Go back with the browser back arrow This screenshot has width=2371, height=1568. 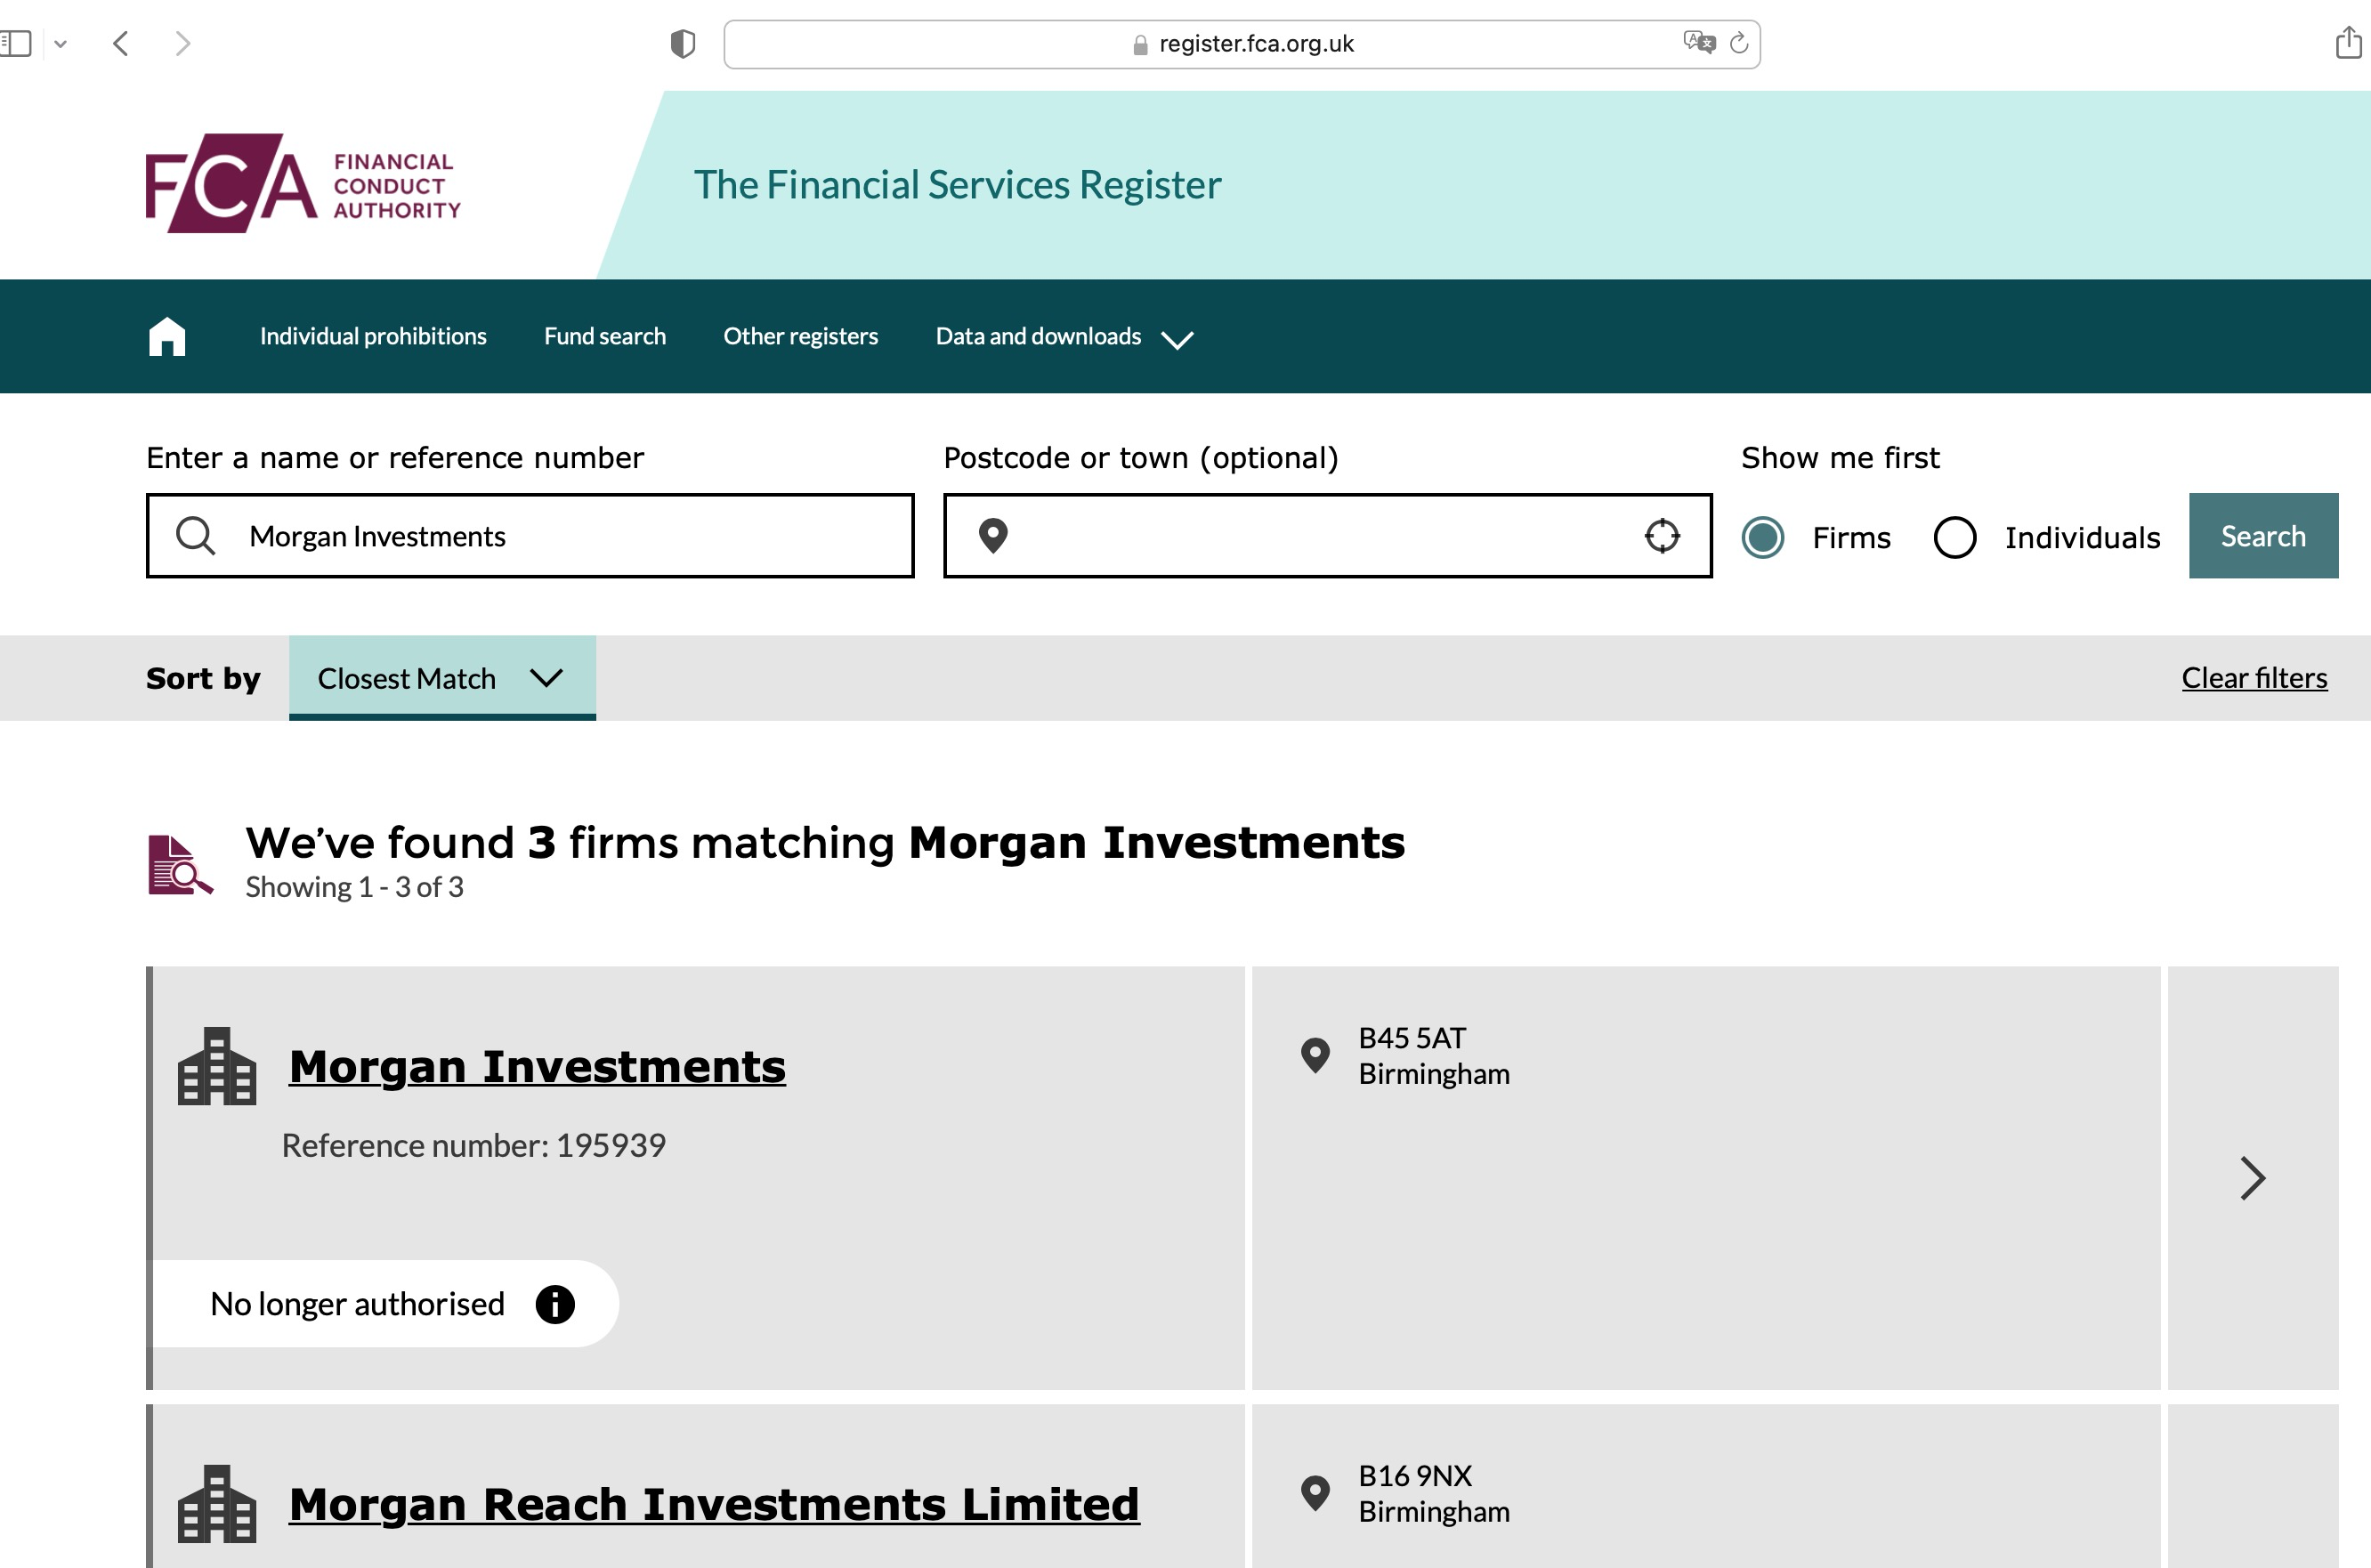(121, 43)
